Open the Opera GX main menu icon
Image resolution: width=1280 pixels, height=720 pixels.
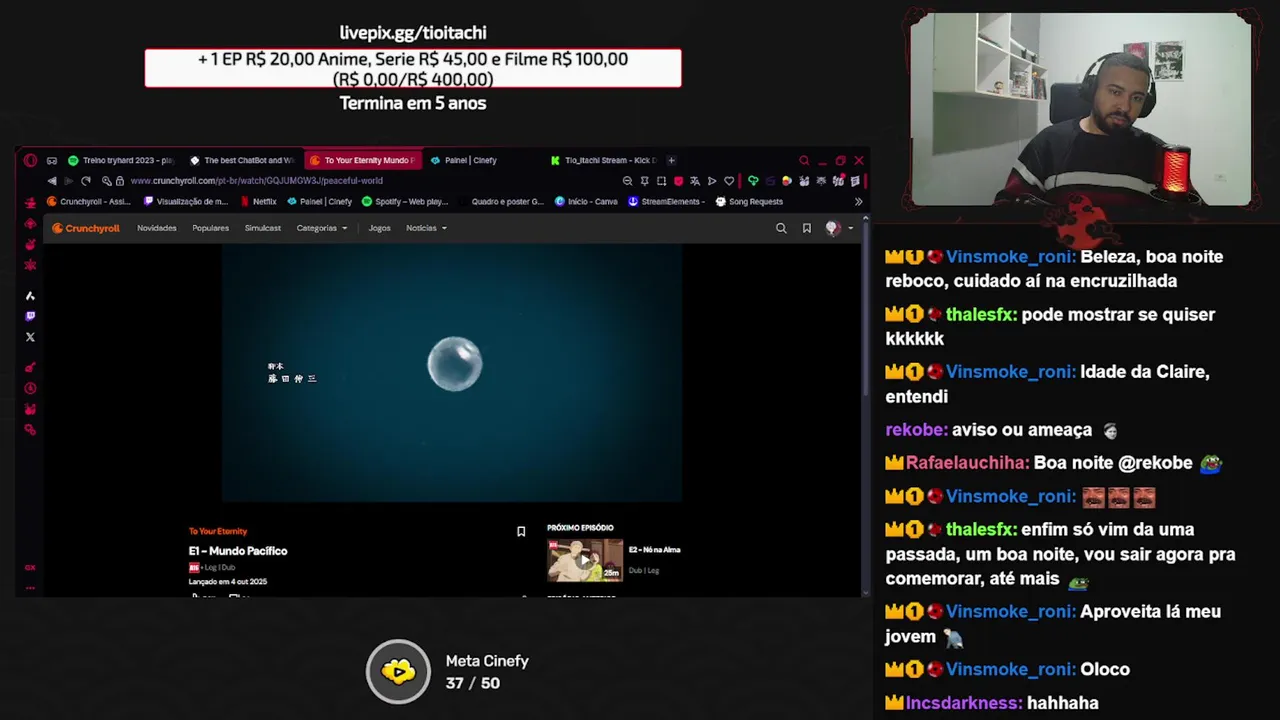click(30, 160)
